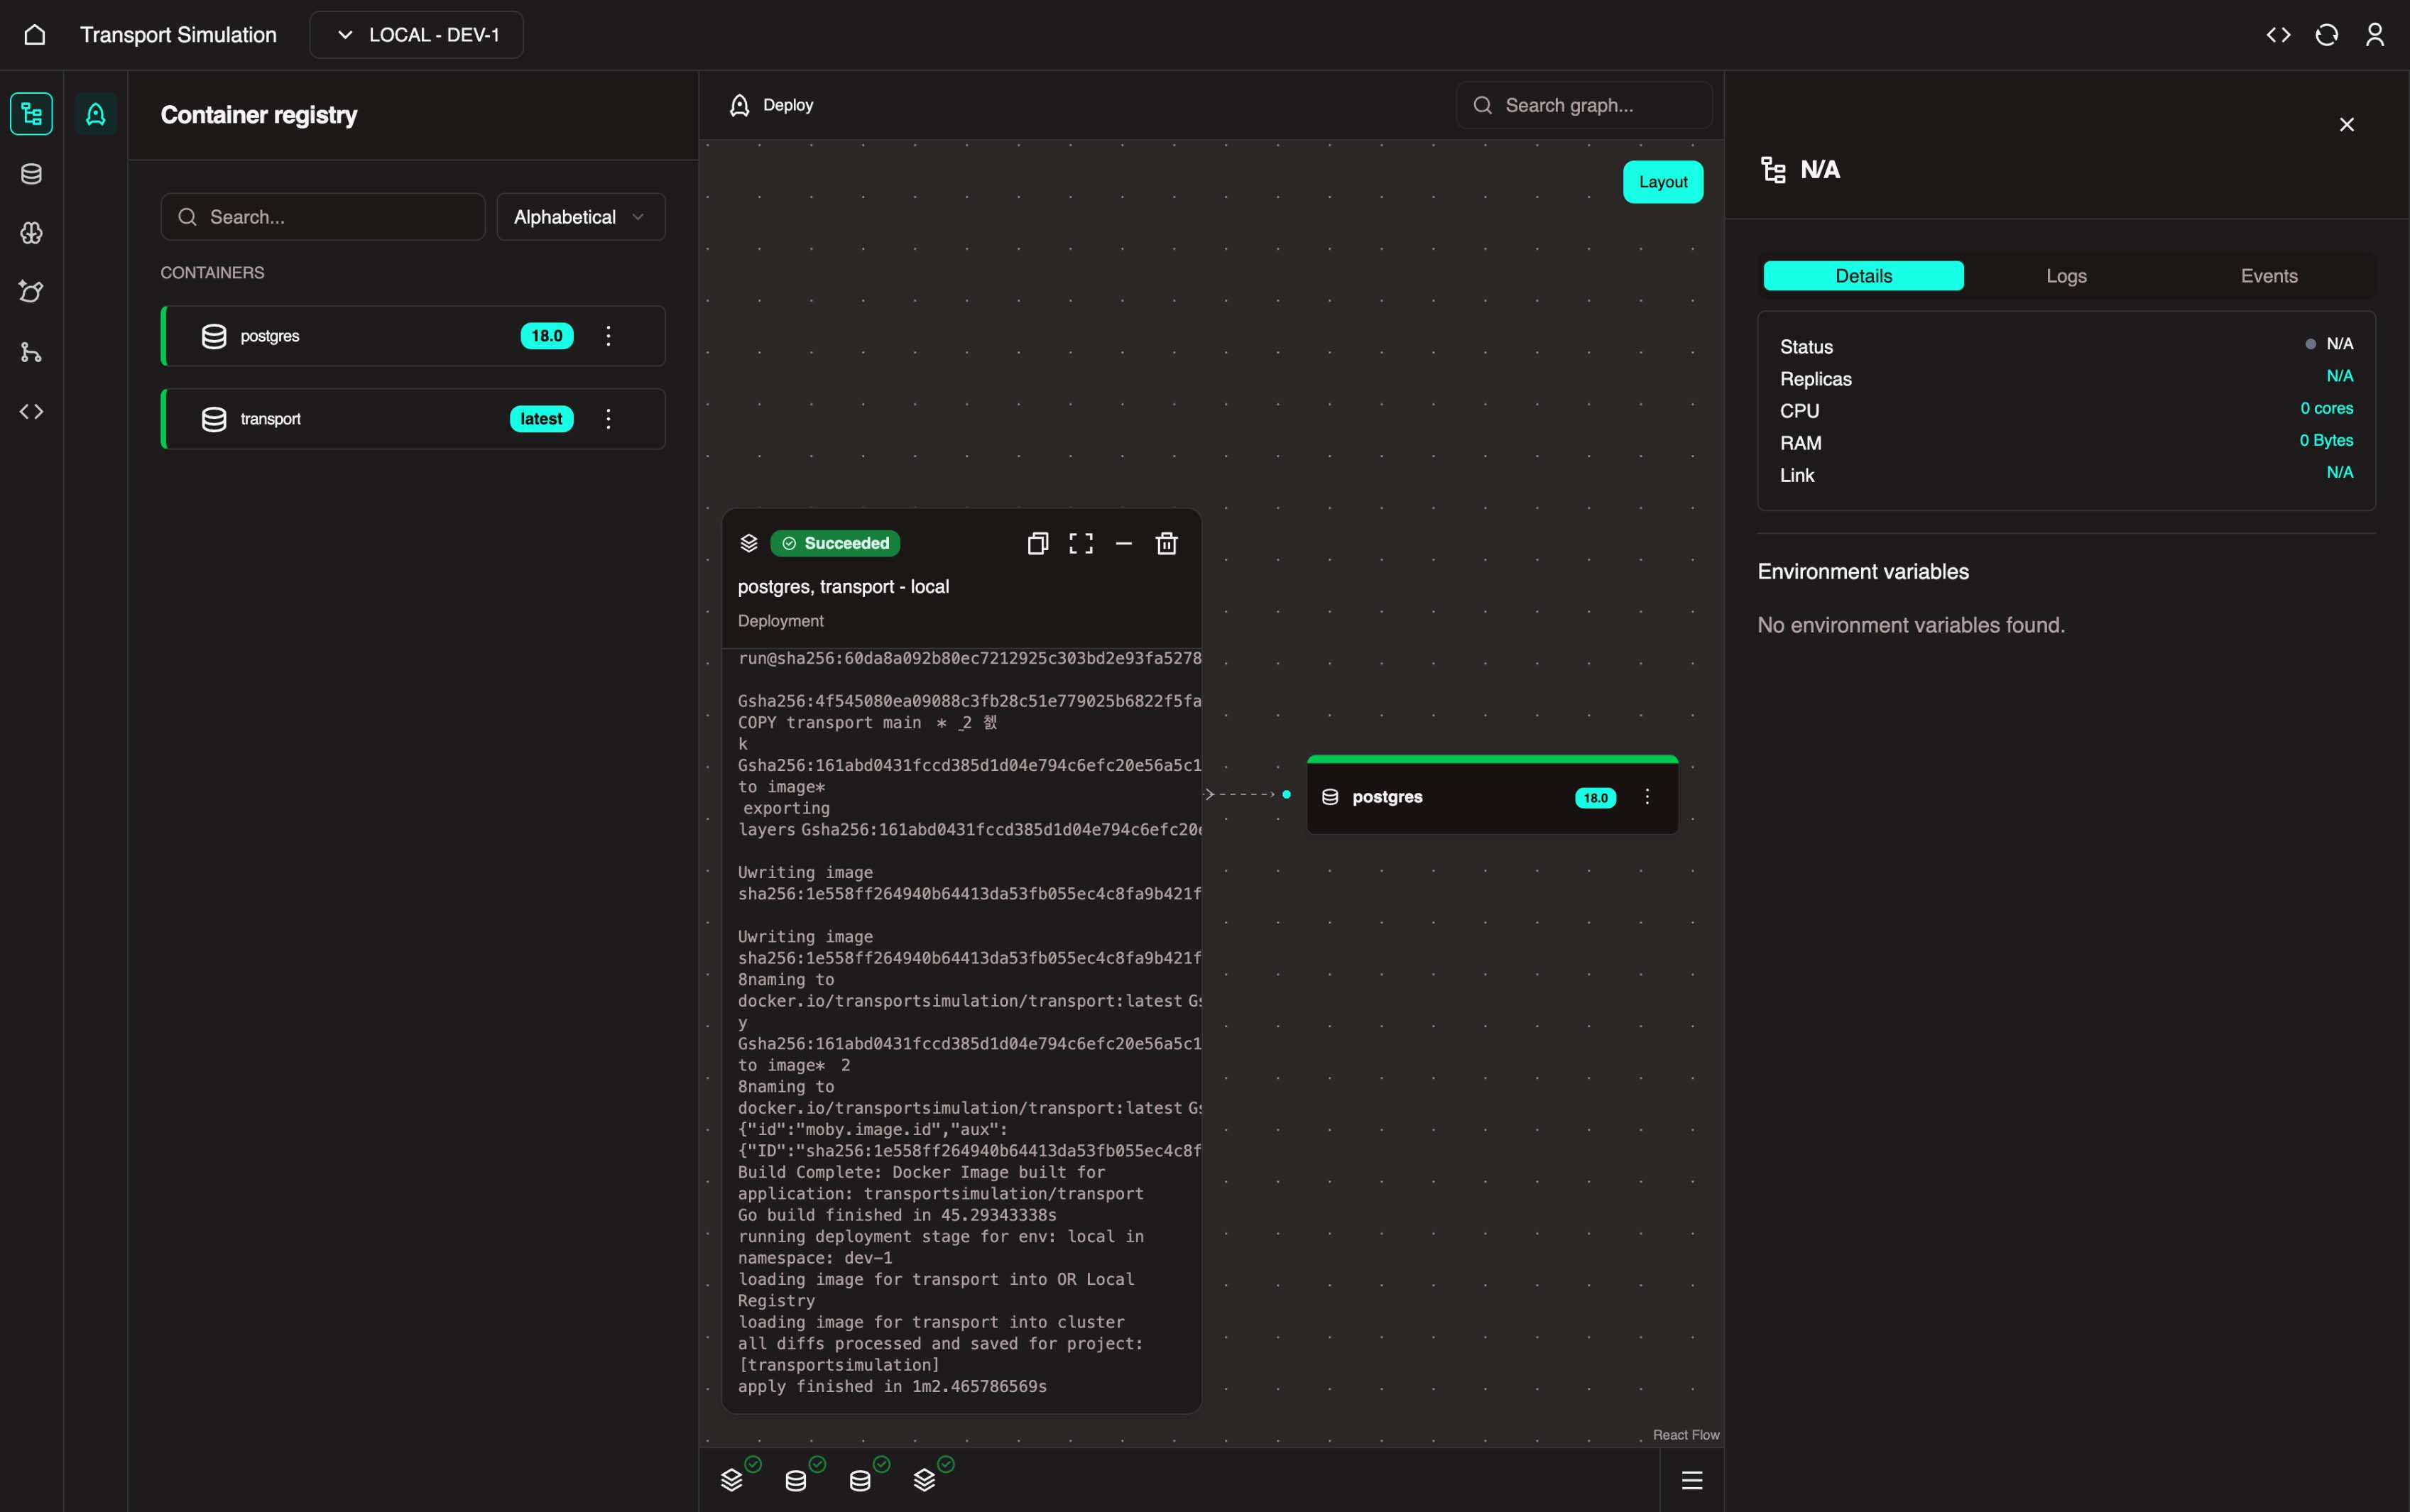Click the Container registry search field
Screen dimensions: 2410x1512
323,217
